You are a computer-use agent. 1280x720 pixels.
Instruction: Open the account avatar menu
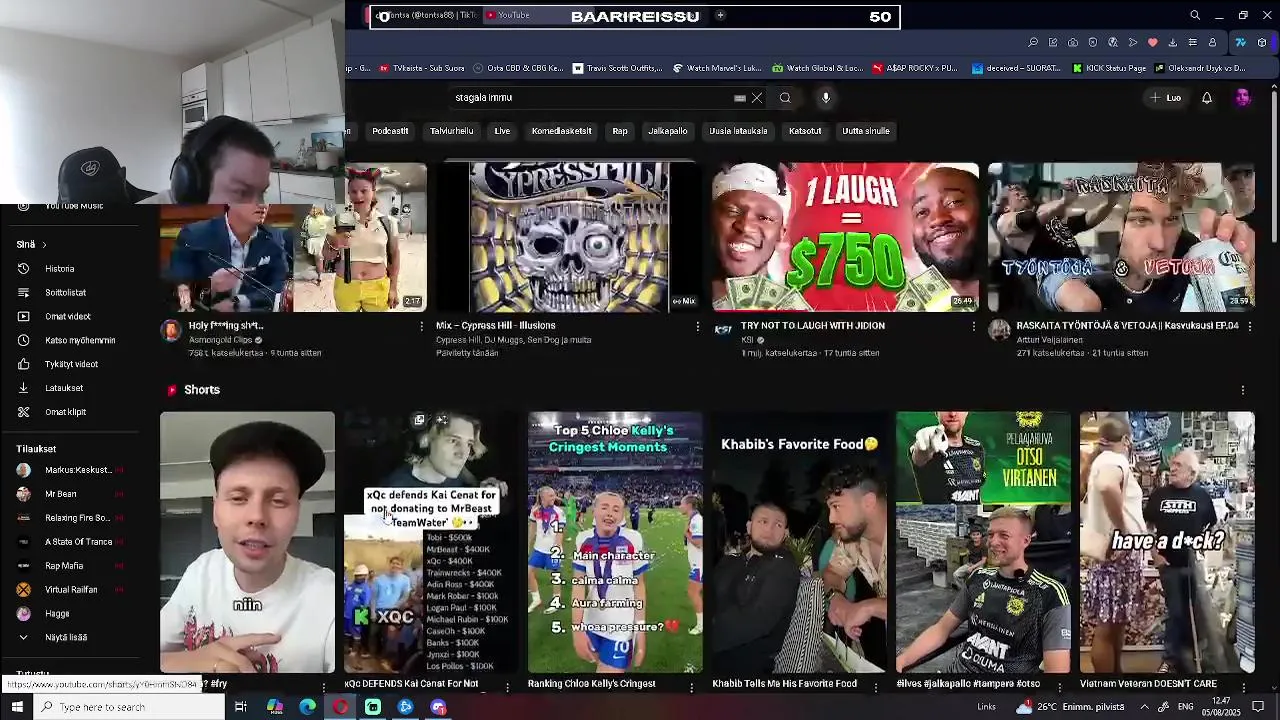coord(1243,98)
